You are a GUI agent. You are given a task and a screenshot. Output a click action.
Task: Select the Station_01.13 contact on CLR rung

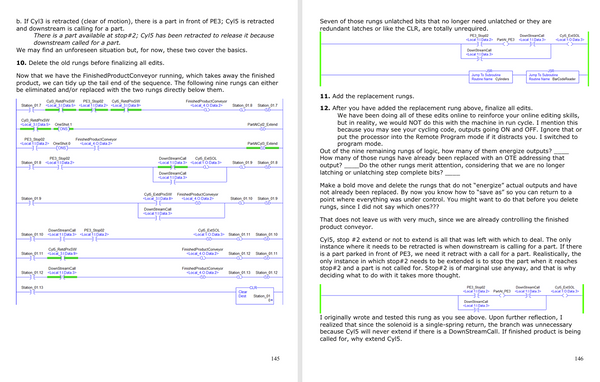coord(32,292)
